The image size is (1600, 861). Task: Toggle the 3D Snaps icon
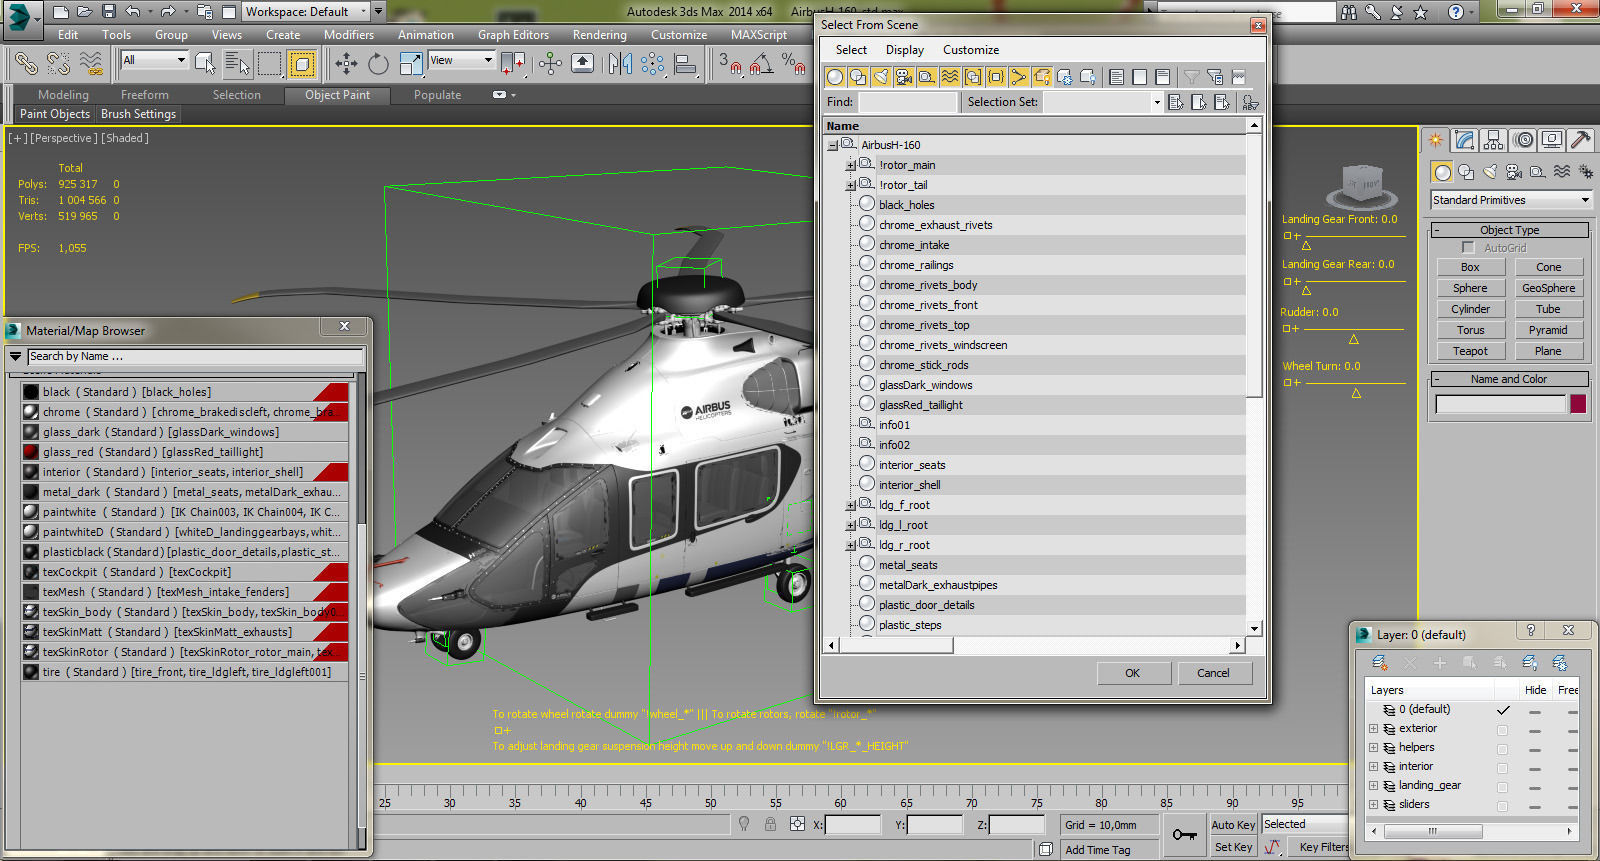730,64
